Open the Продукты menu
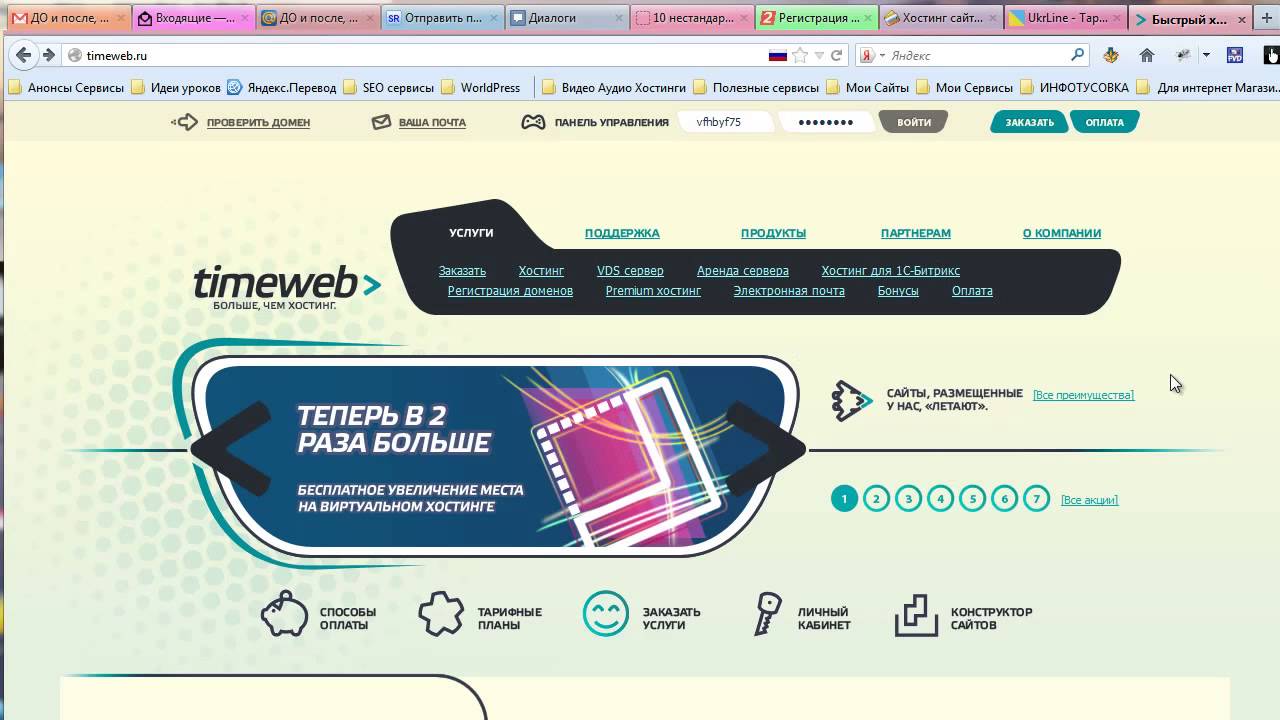 tap(773, 233)
